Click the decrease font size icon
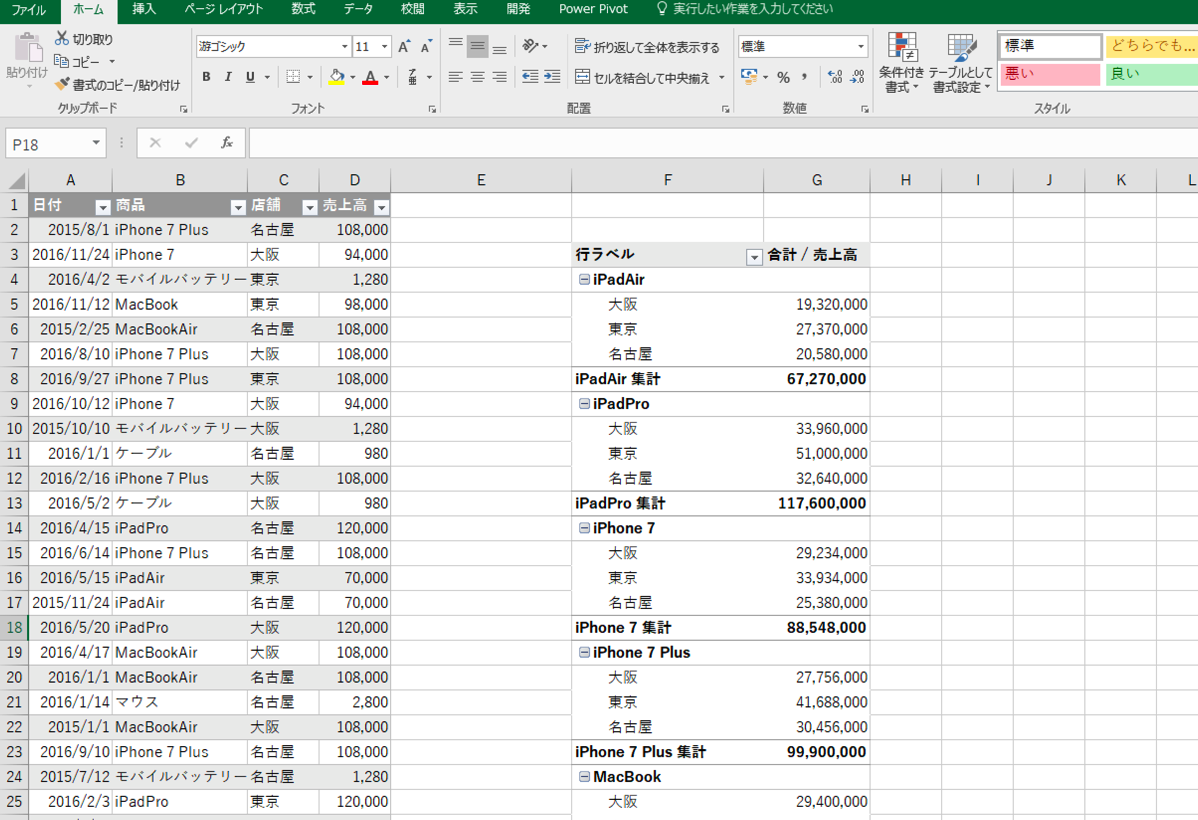This screenshot has width=1198, height=820. 426,47
